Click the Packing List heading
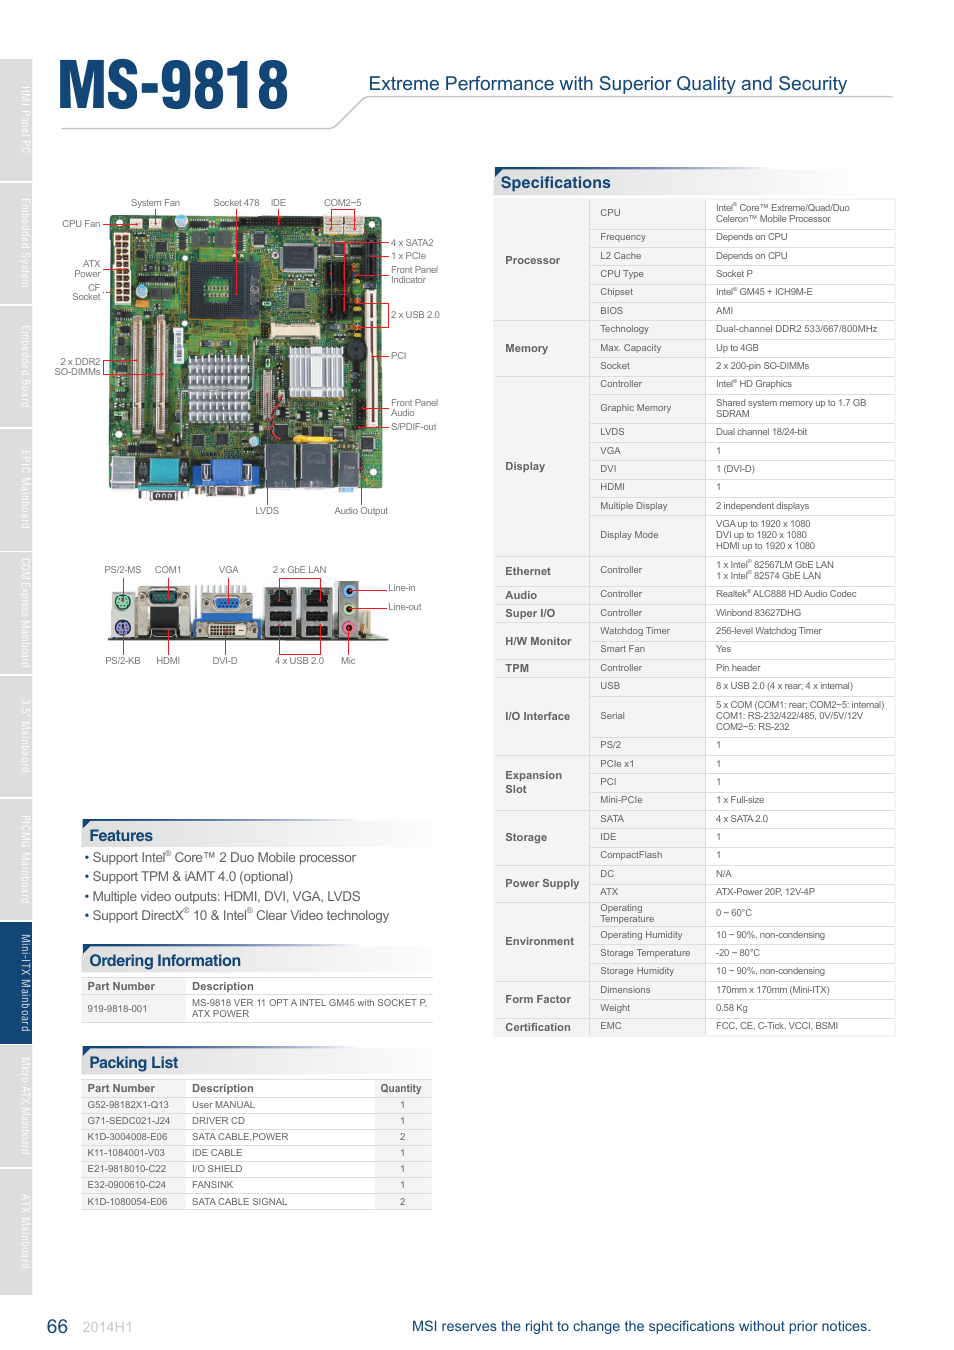Screen dimensions: 954x1350 (x=133, y=1062)
